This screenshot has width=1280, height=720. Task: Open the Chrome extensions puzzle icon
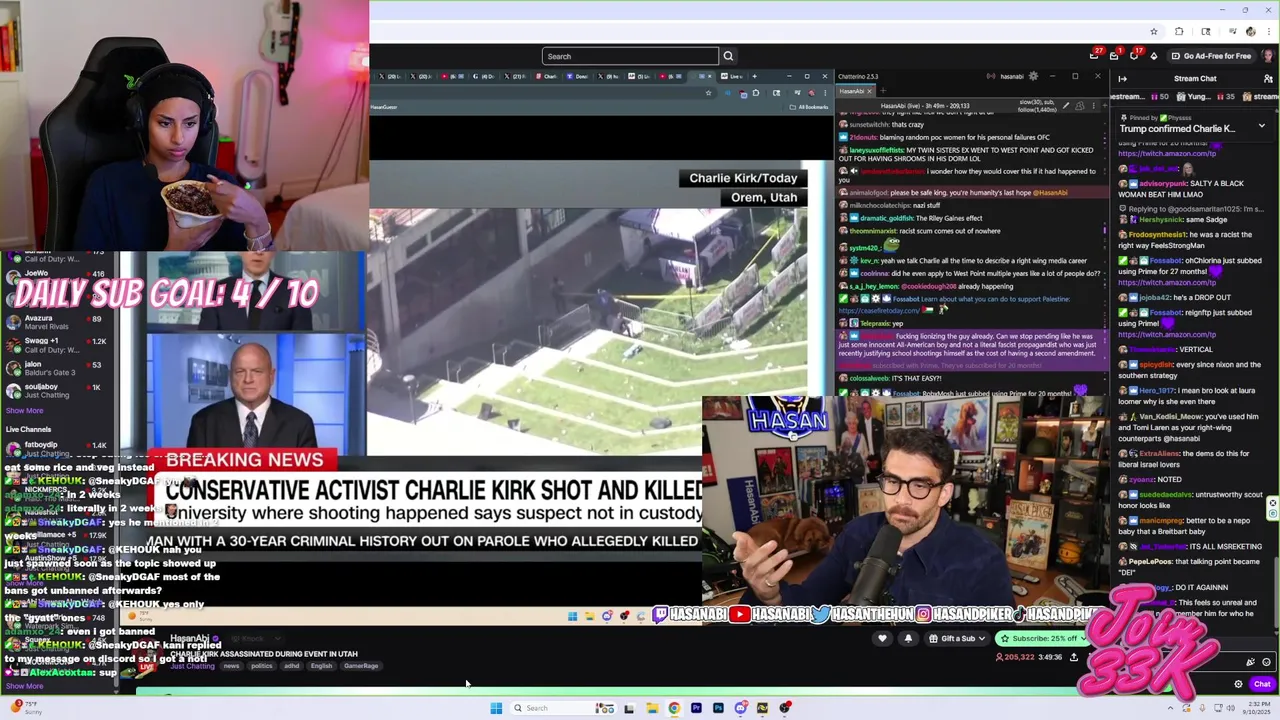(x=1179, y=32)
